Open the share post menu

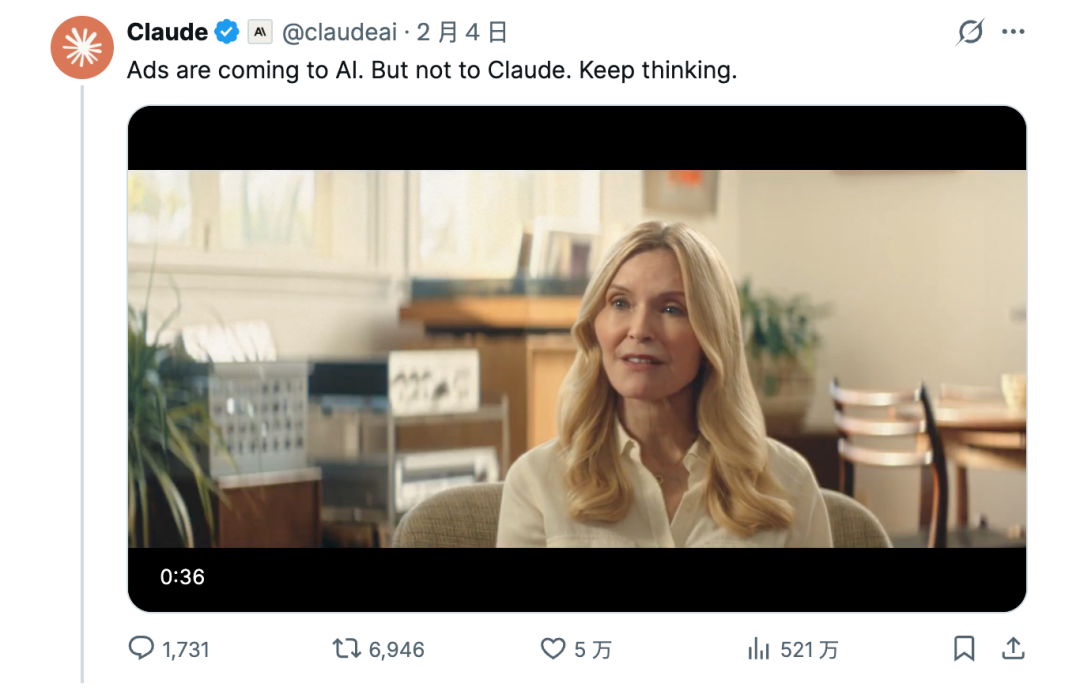pos(1013,649)
